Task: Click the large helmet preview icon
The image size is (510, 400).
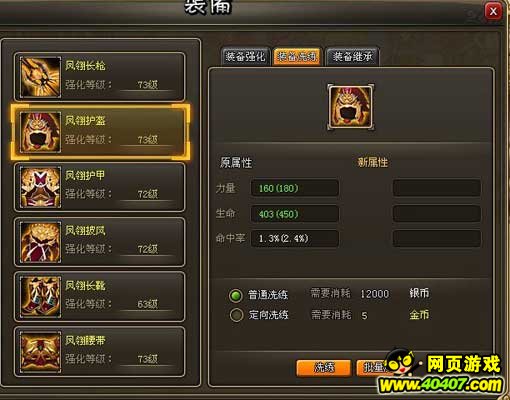Action: (x=350, y=107)
